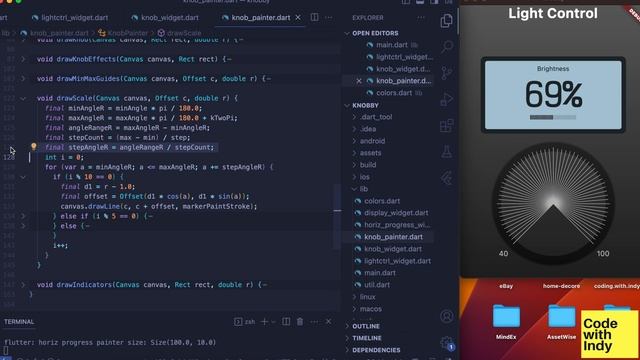Open the Source Control view
This screenshot has height=360, width=640.
click(x=447, y=73)
